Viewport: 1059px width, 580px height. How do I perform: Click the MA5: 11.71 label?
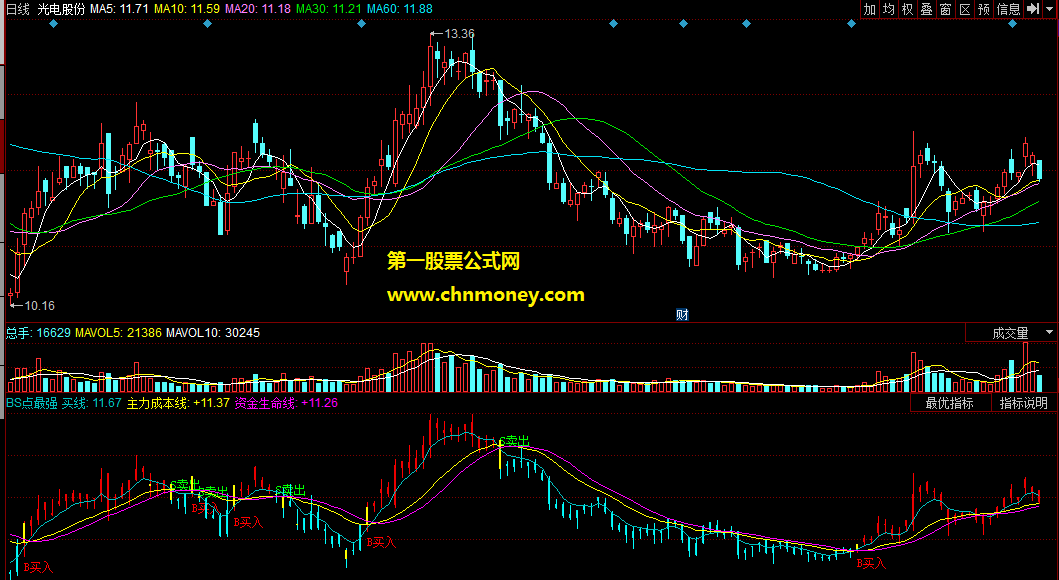pyautogui.click(x=119, y=9)
